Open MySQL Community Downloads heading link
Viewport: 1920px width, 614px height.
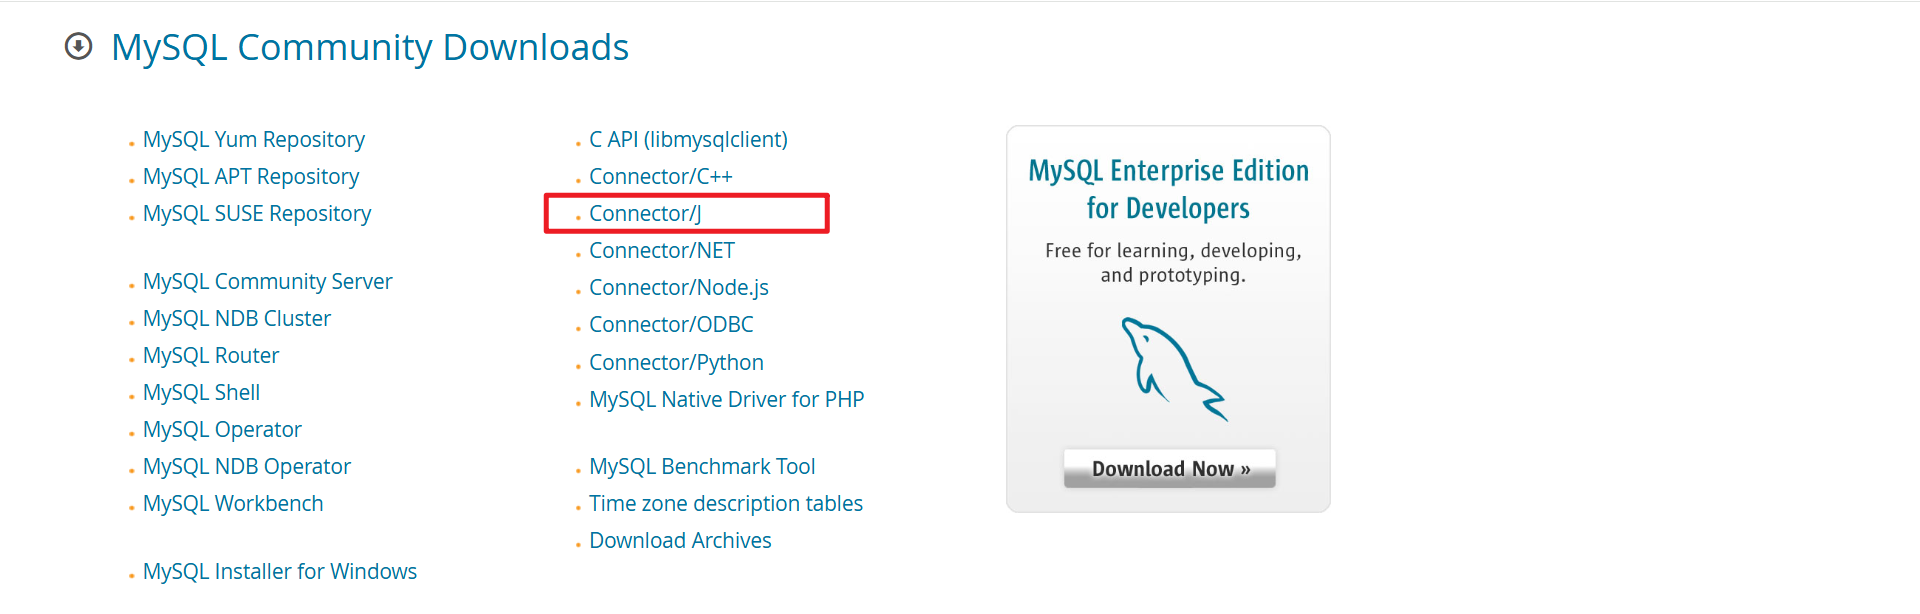370,48
